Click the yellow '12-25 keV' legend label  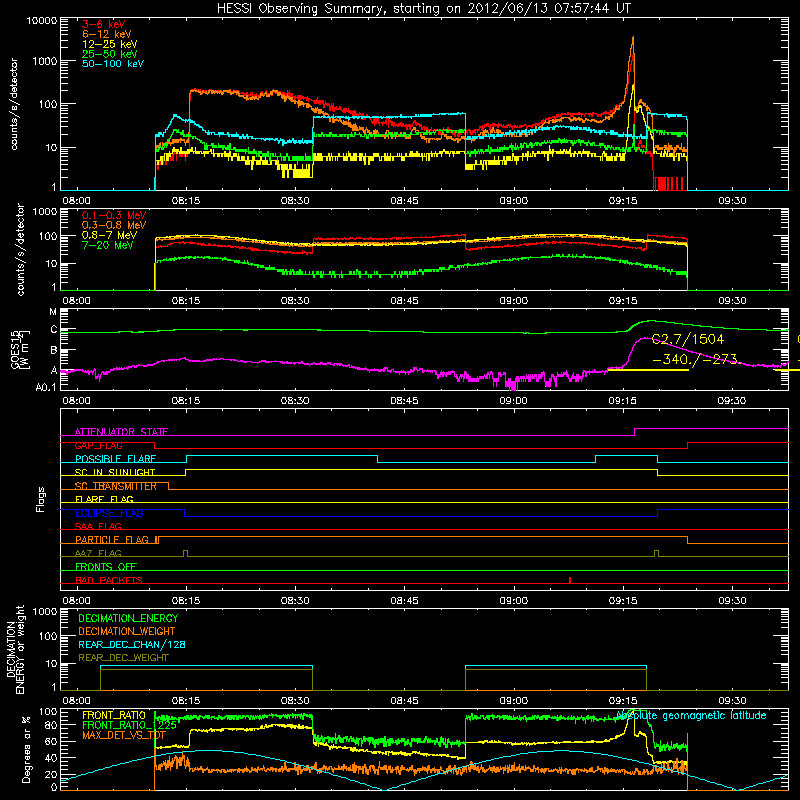tap(110, 44)
